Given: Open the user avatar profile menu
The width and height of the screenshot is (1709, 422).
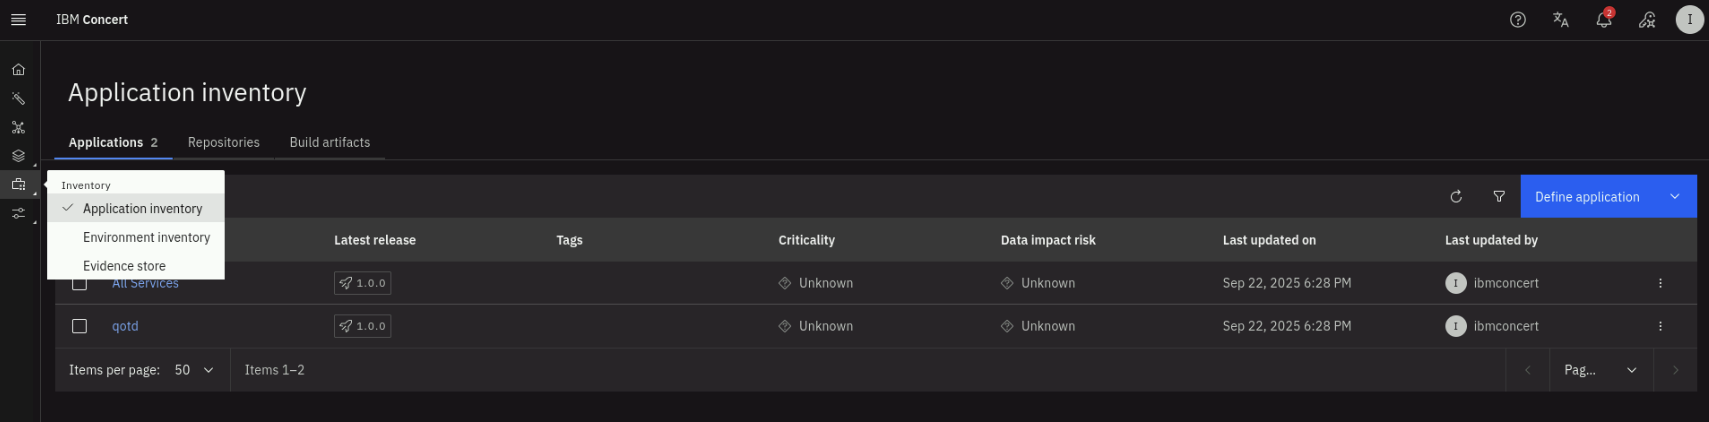Looking at the screenshot, I should click(1689, 19).
